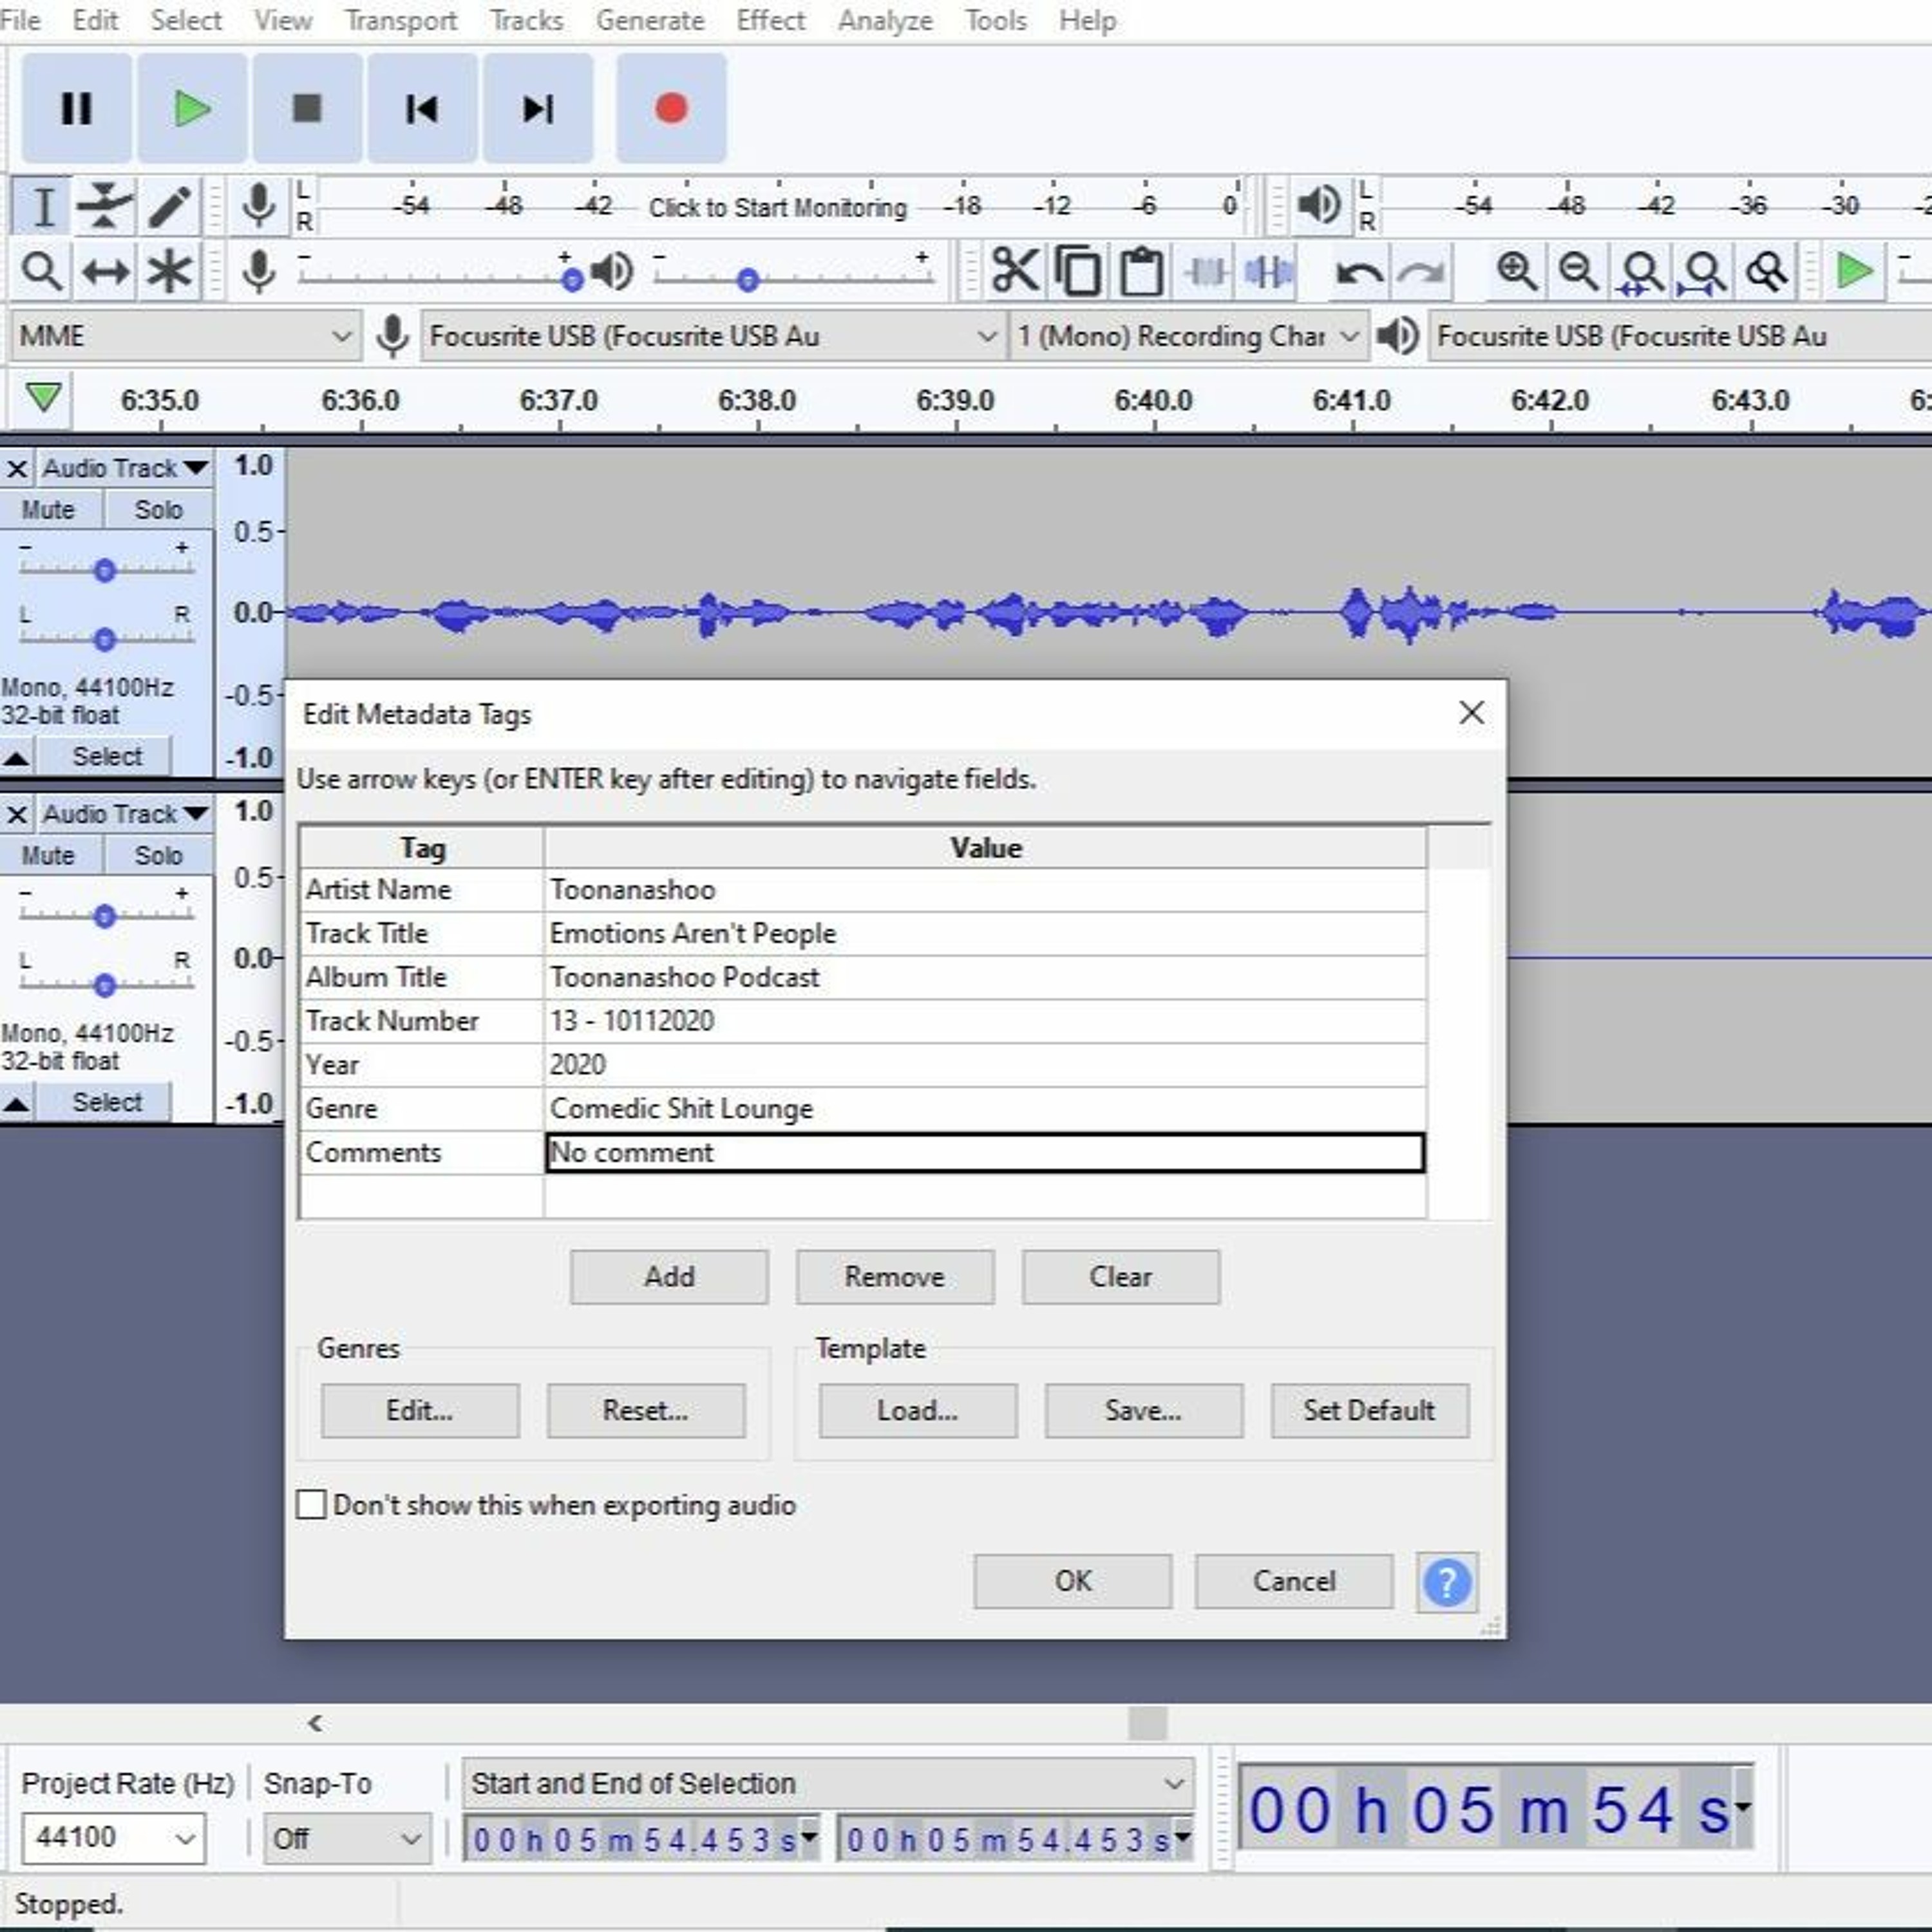Viewport: 1932px width, 1932px height.
Task: Click the Template Set Default button
Action: [x=1370, y=1411]
